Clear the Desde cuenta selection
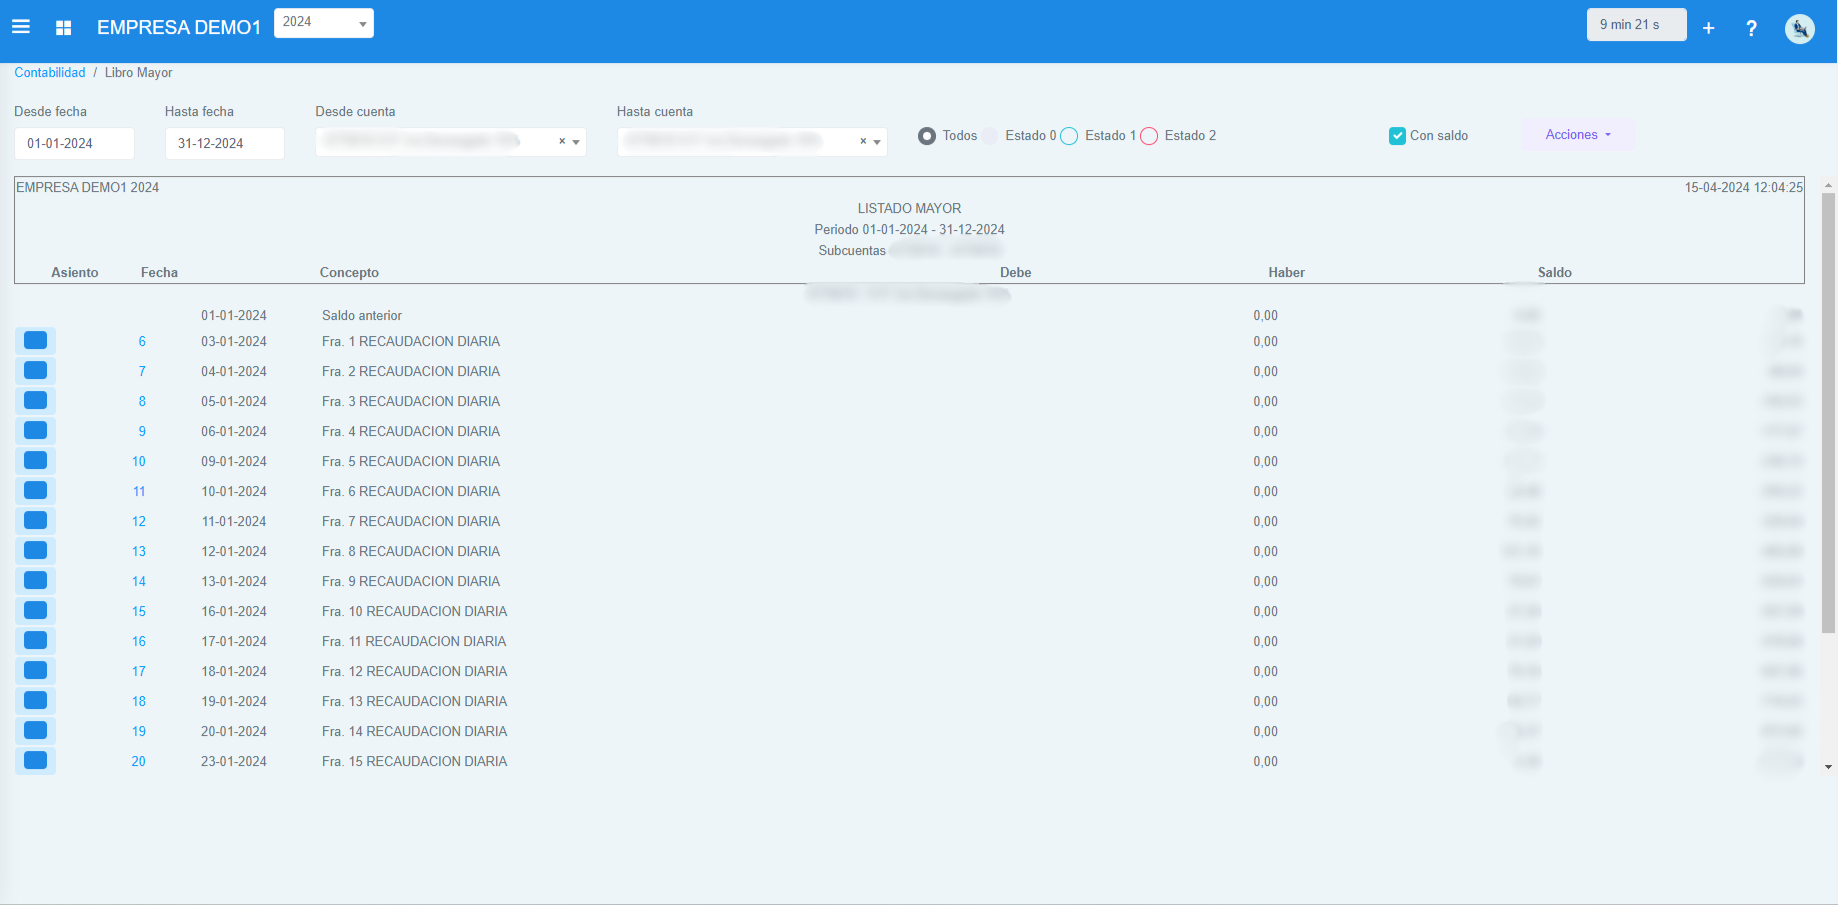Screen dimensions: 1838x905 562,142
